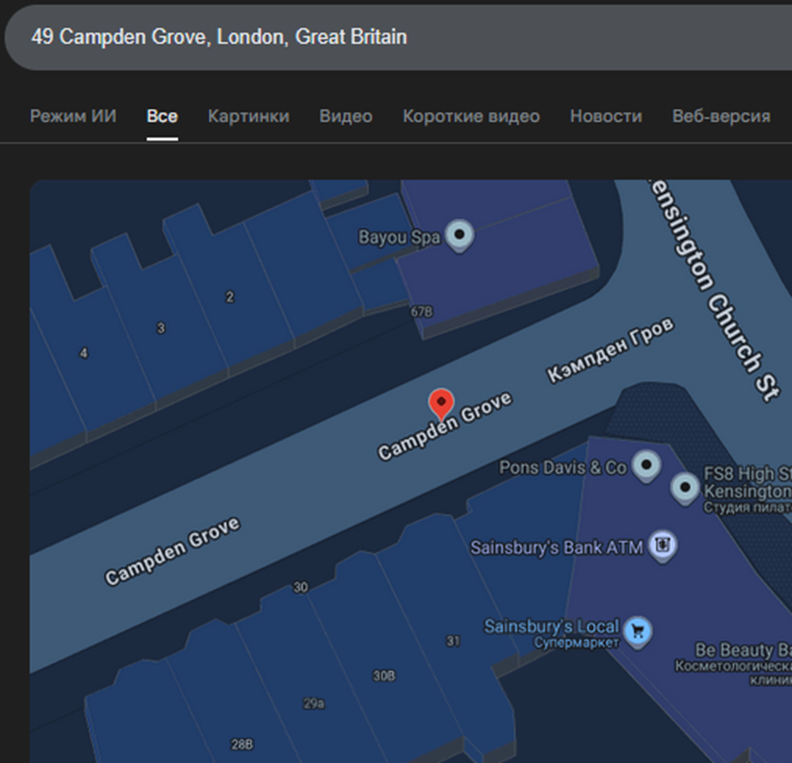Viewport: 792px width, 763px height.
Task: Open the Короткие видео tab
Action: pos(471,116)
